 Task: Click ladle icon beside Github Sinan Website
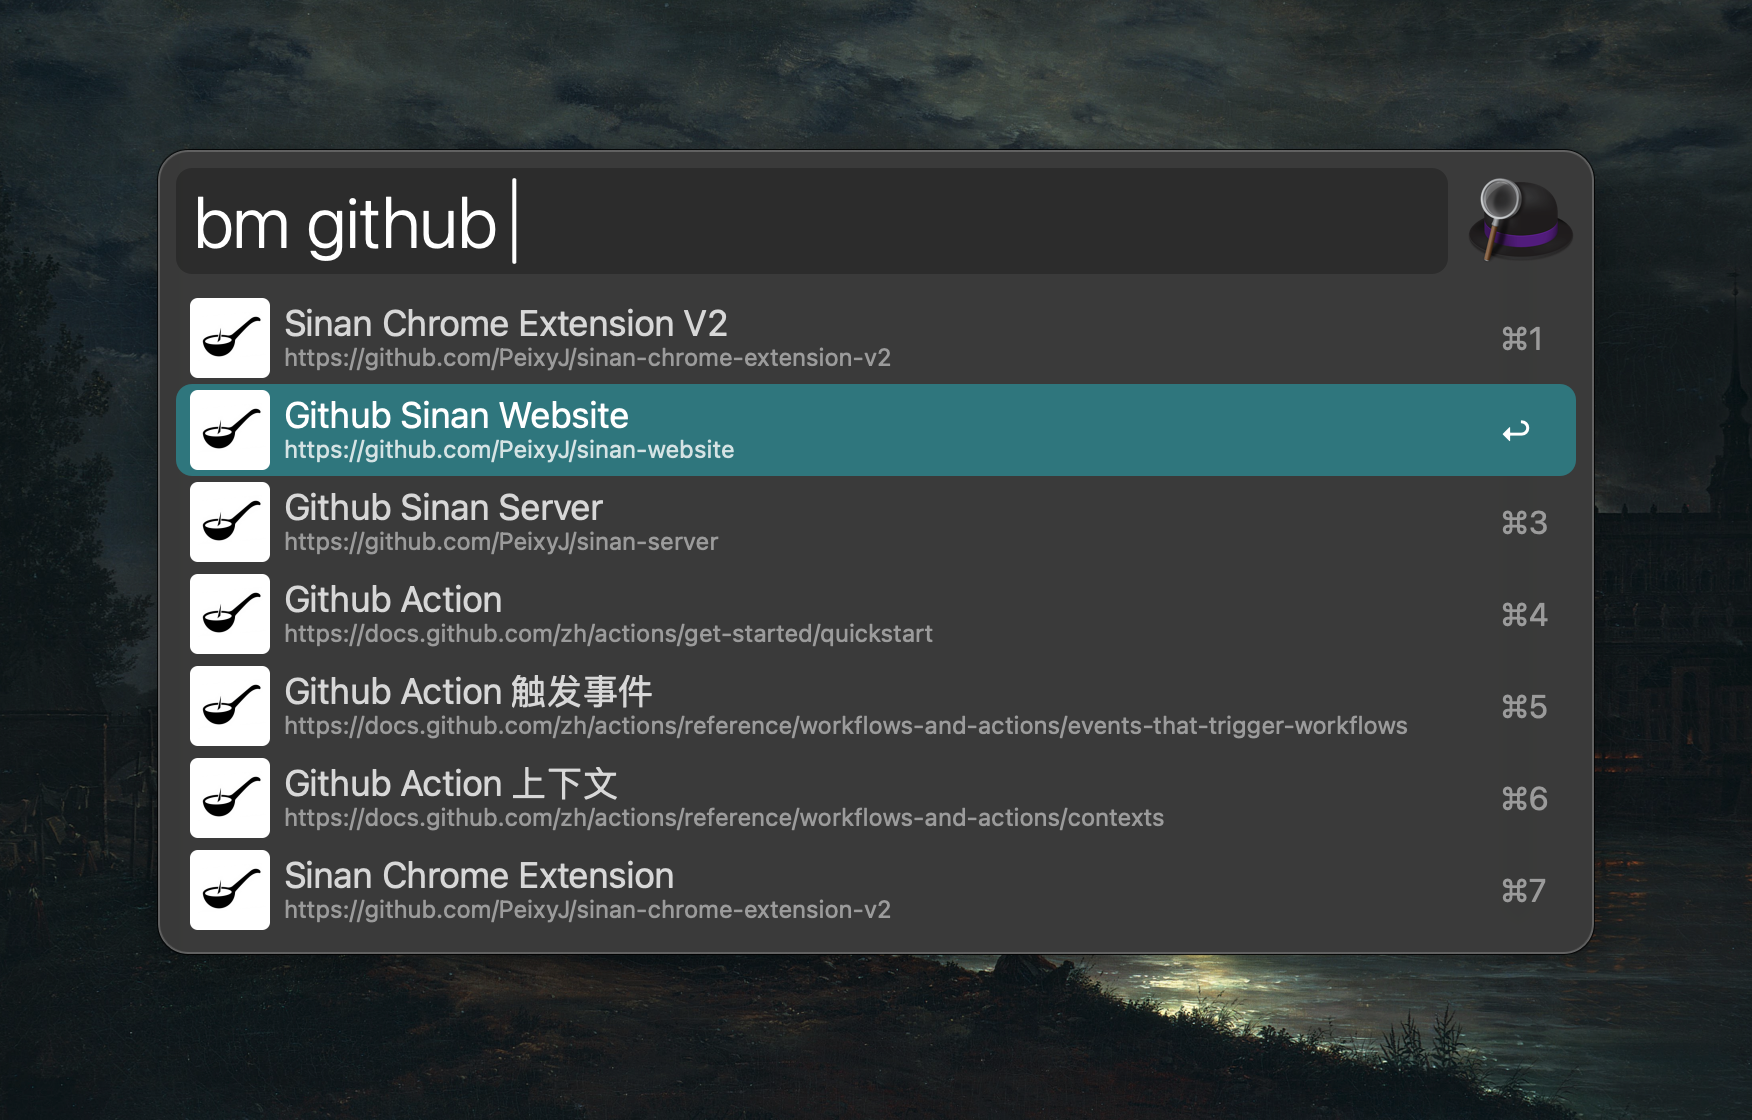[x=230, y=430]
